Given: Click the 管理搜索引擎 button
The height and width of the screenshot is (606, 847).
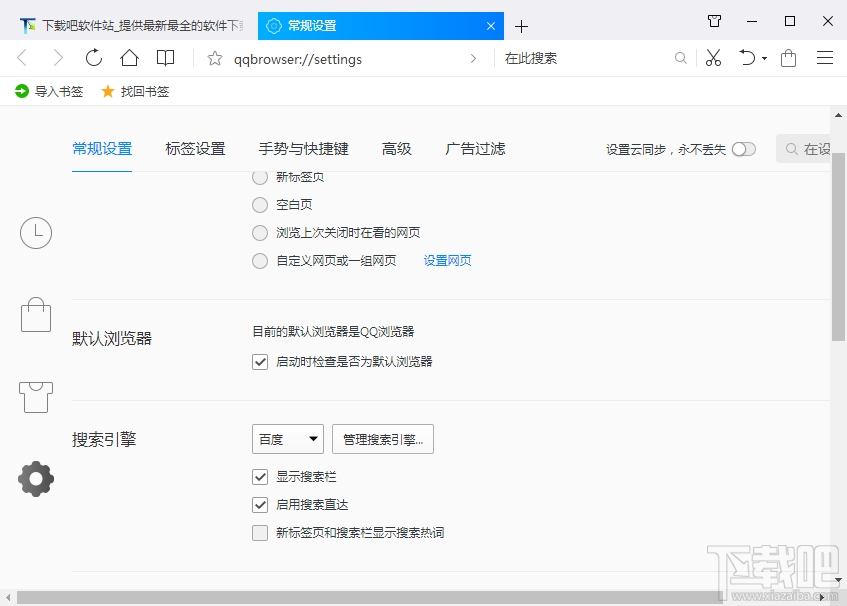Looking at the screenshot, I should [x=382, y=438].
